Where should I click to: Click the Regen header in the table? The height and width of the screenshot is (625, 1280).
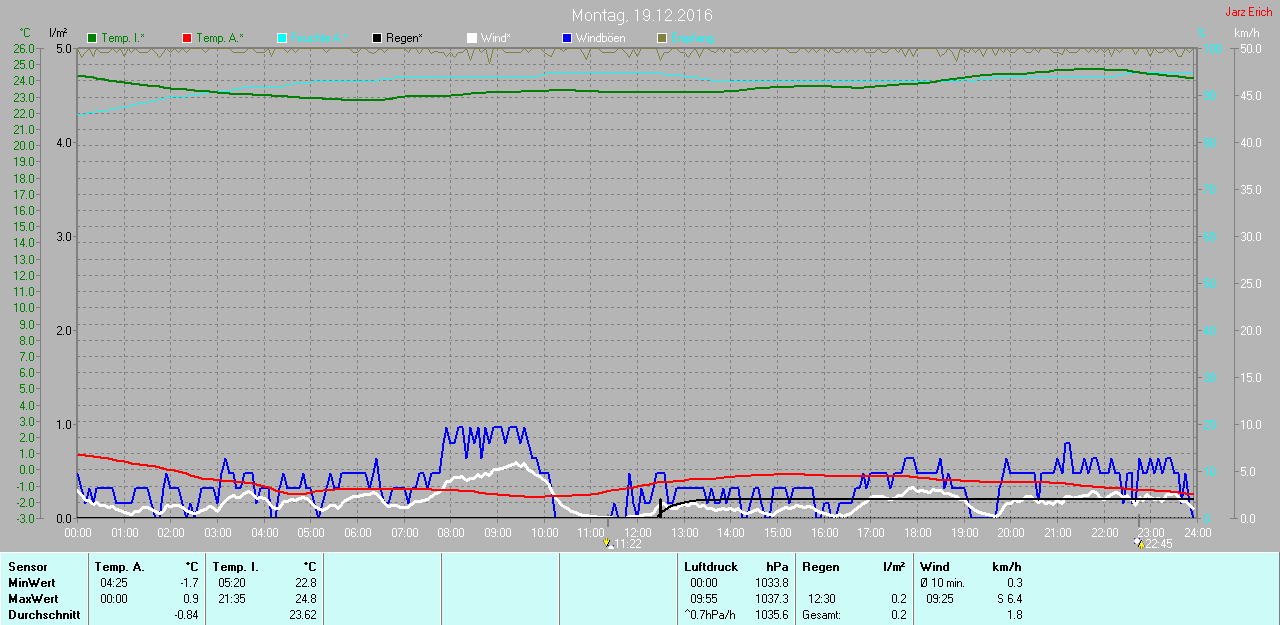(820, 567)
